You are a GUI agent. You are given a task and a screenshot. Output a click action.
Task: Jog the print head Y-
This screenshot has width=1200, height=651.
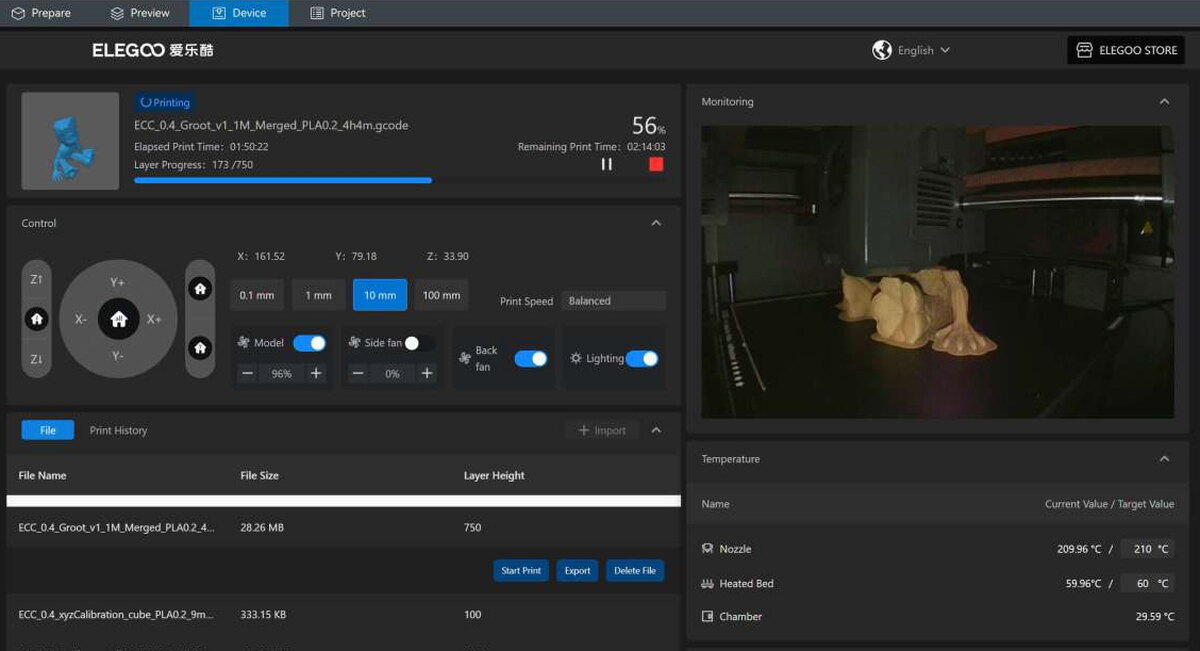(x=118, y=356)
